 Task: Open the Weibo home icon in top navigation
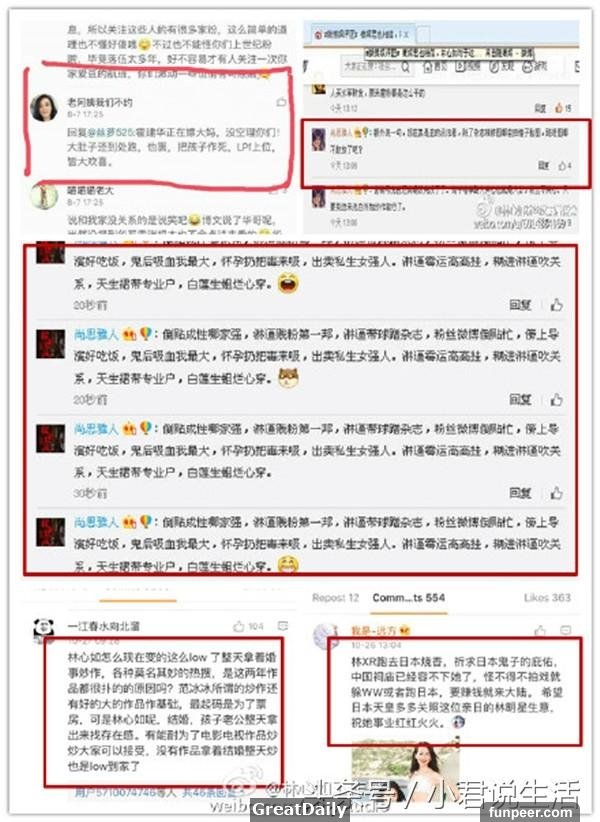click(428, 67)
